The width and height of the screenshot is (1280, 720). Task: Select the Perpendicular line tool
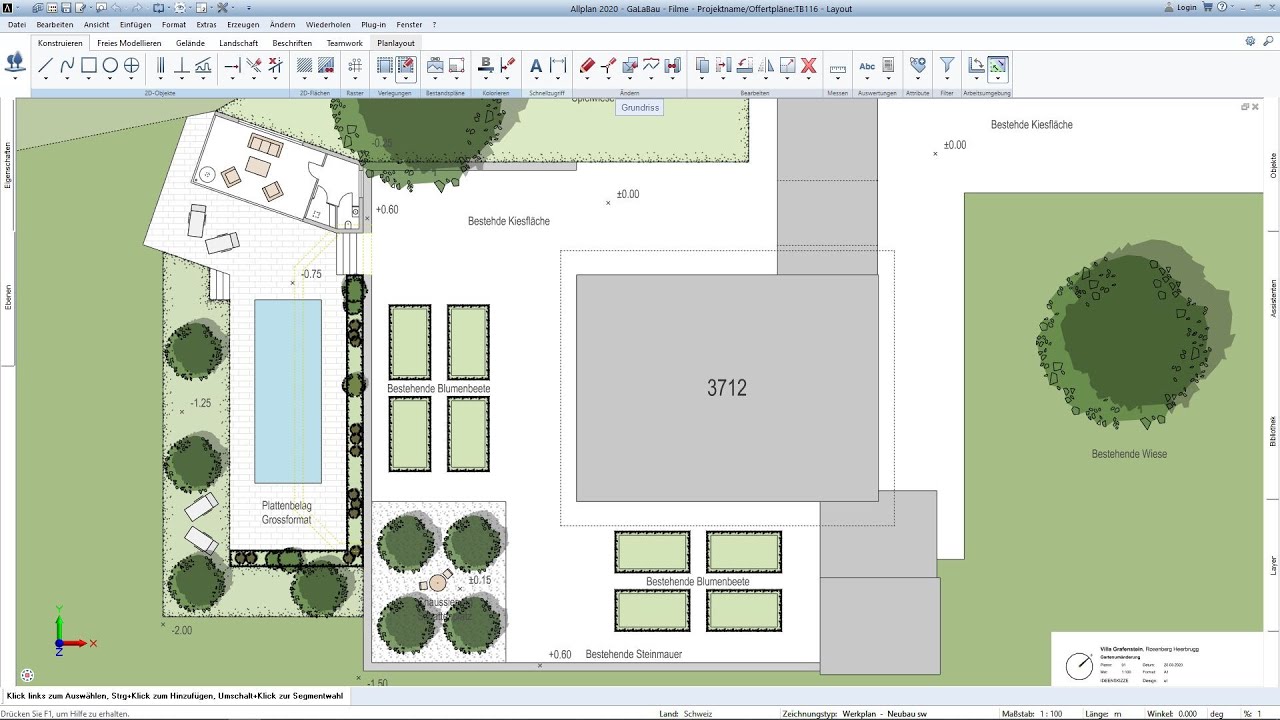[x=182, y=66]
